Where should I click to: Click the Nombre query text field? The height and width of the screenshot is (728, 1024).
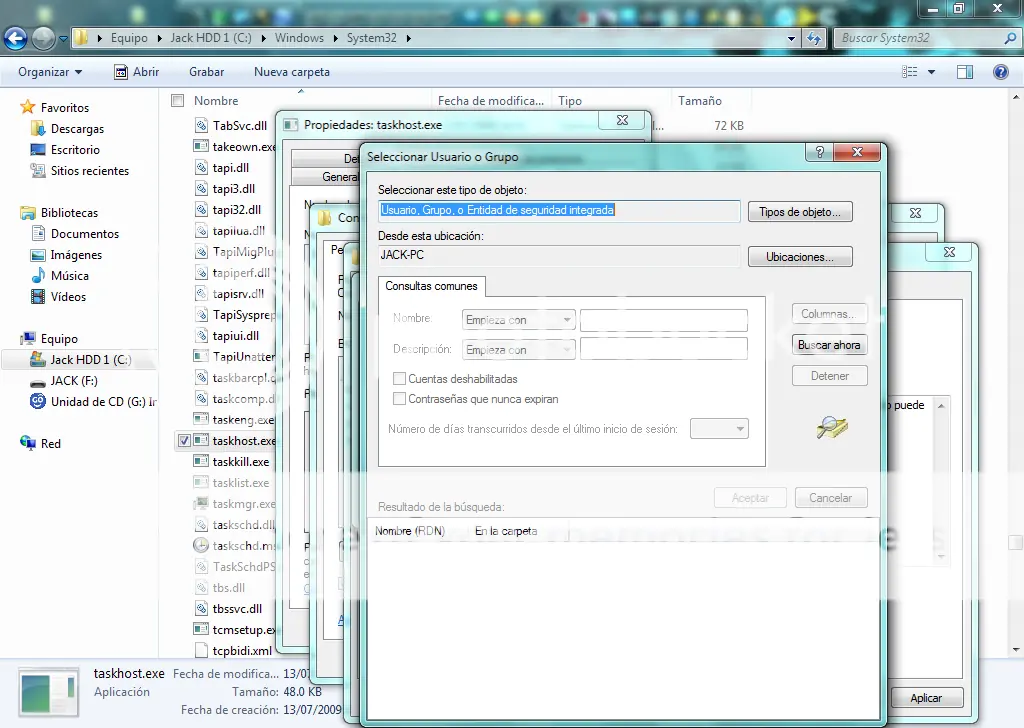(664, 320)
